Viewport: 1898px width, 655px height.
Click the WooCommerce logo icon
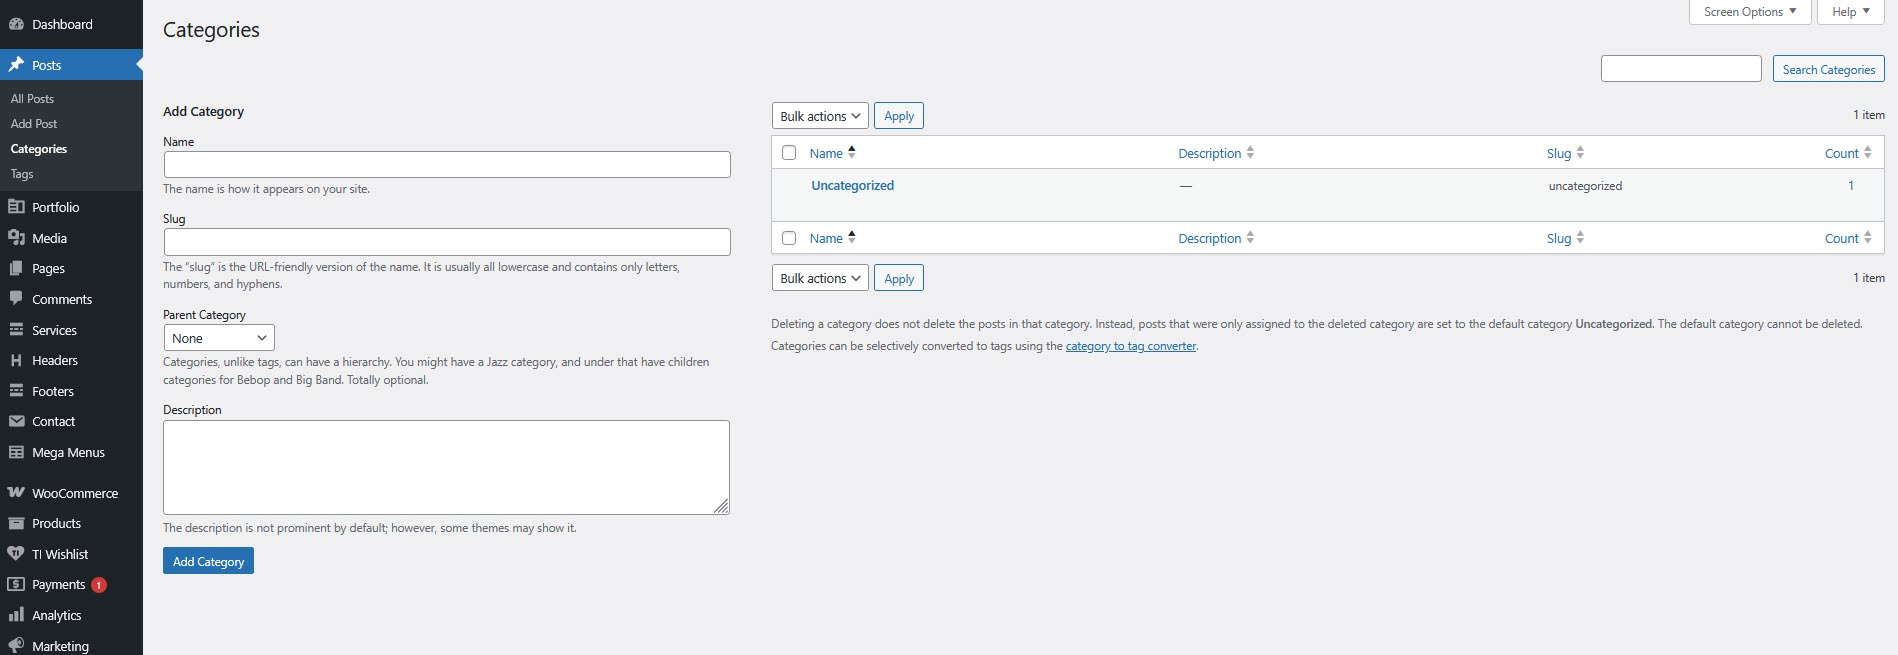click(x=16, y=493)
